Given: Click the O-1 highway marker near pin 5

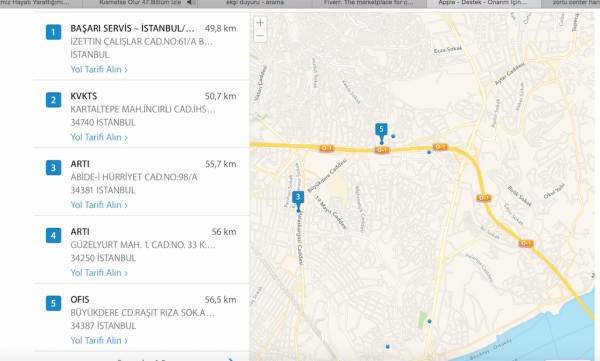Looking at the screenshot, I should pyautogui.click(x=382, y=150).
